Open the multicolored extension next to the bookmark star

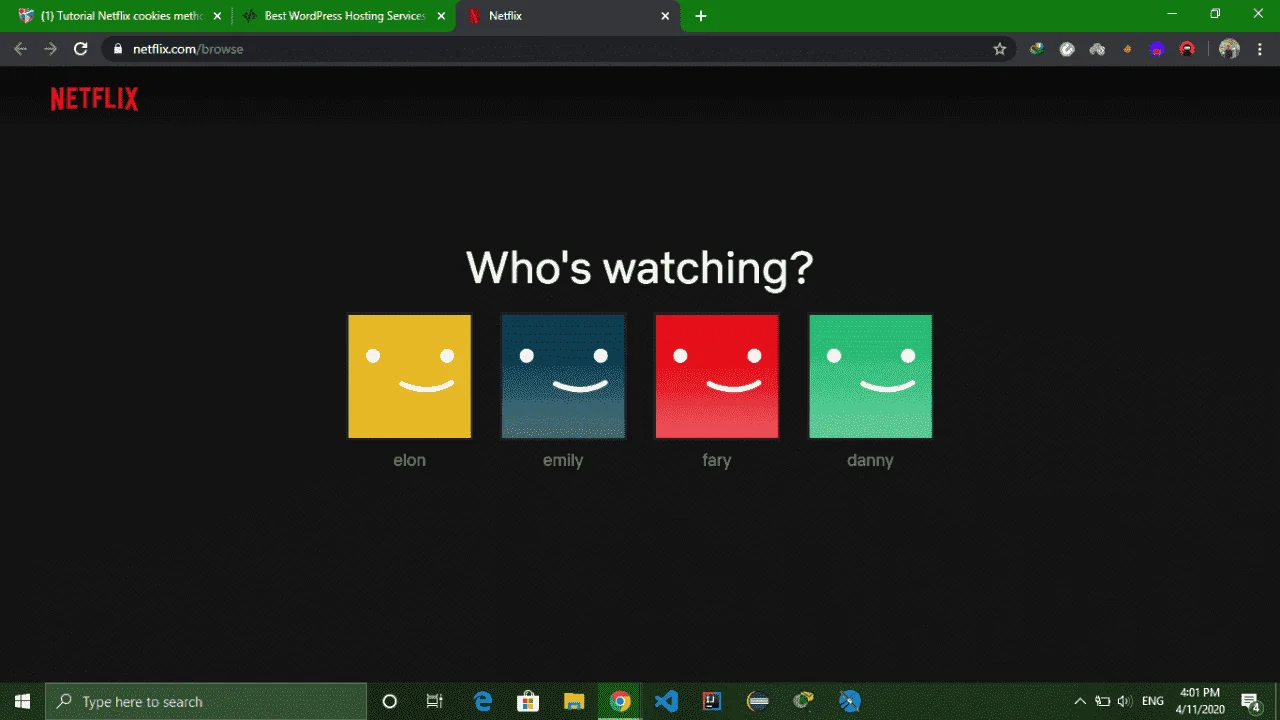[1037, 49]
